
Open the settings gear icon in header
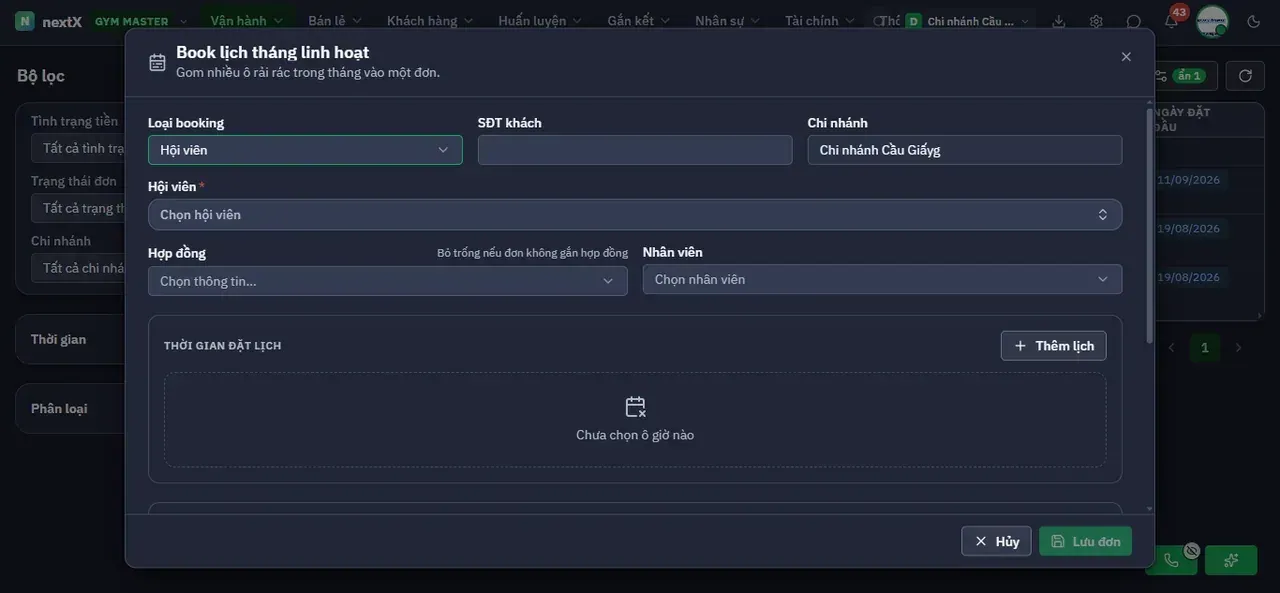[x=1096, y=21]
